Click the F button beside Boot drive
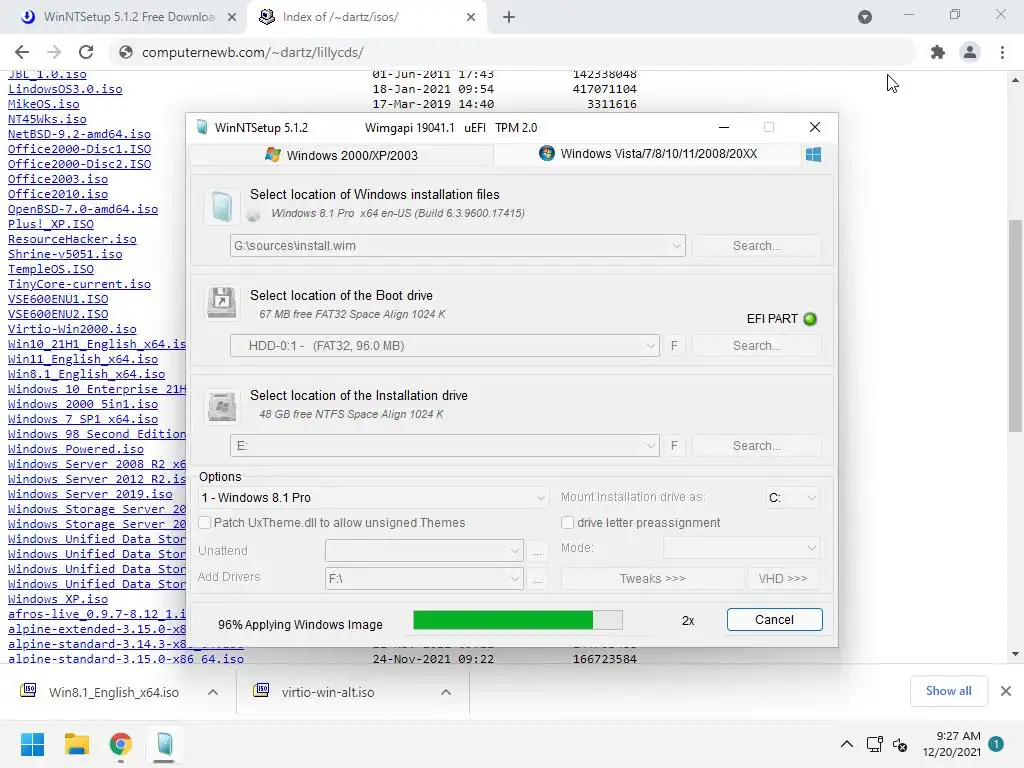Viewport: 1024px width, 768px height. [674, 345]
